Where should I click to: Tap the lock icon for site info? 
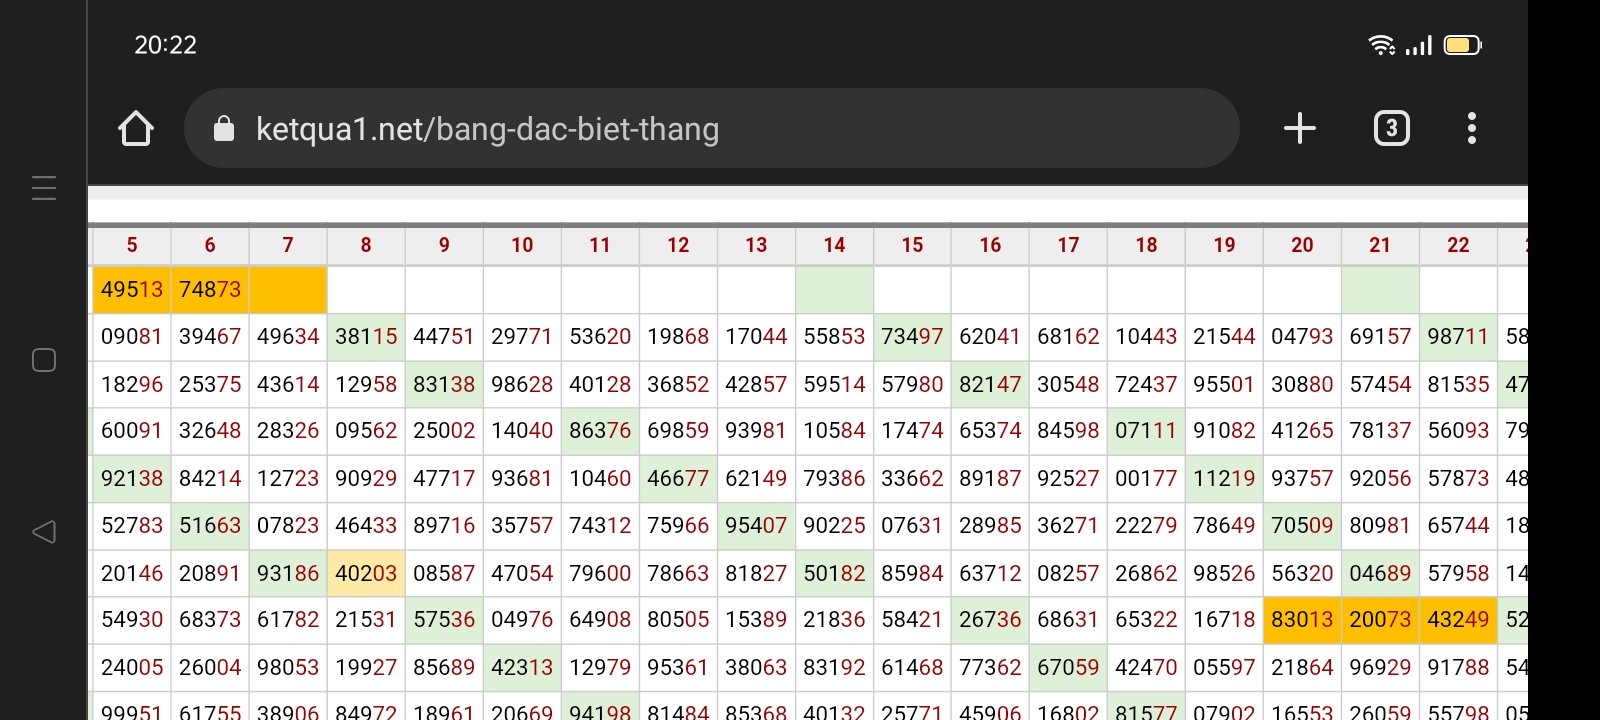click(224, 128)
